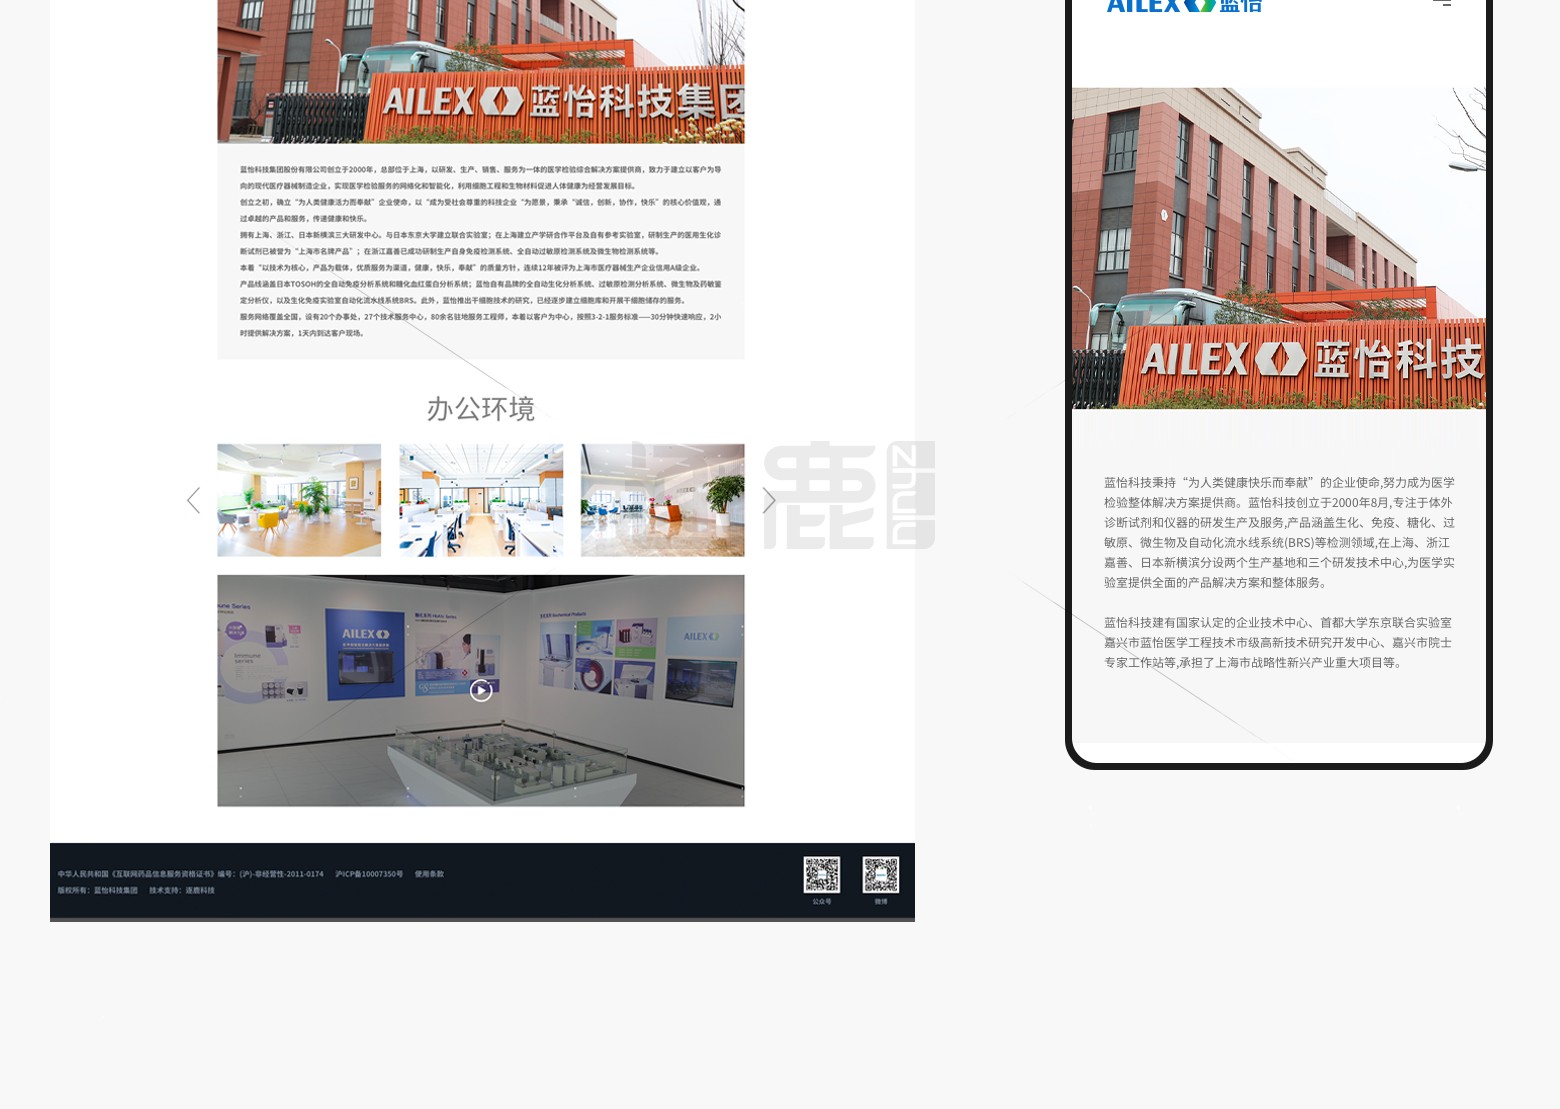The height and width of the screenshot is (1109, 1560).
Task: Click the left carousel arrow beside office photos
Action: tap(194, 501)
